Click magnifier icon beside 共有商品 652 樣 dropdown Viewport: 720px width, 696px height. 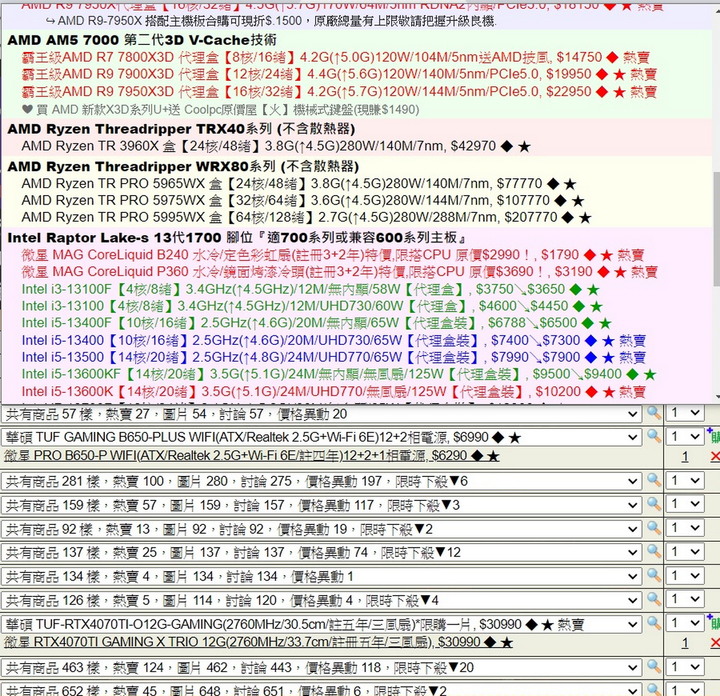point(653,689)
